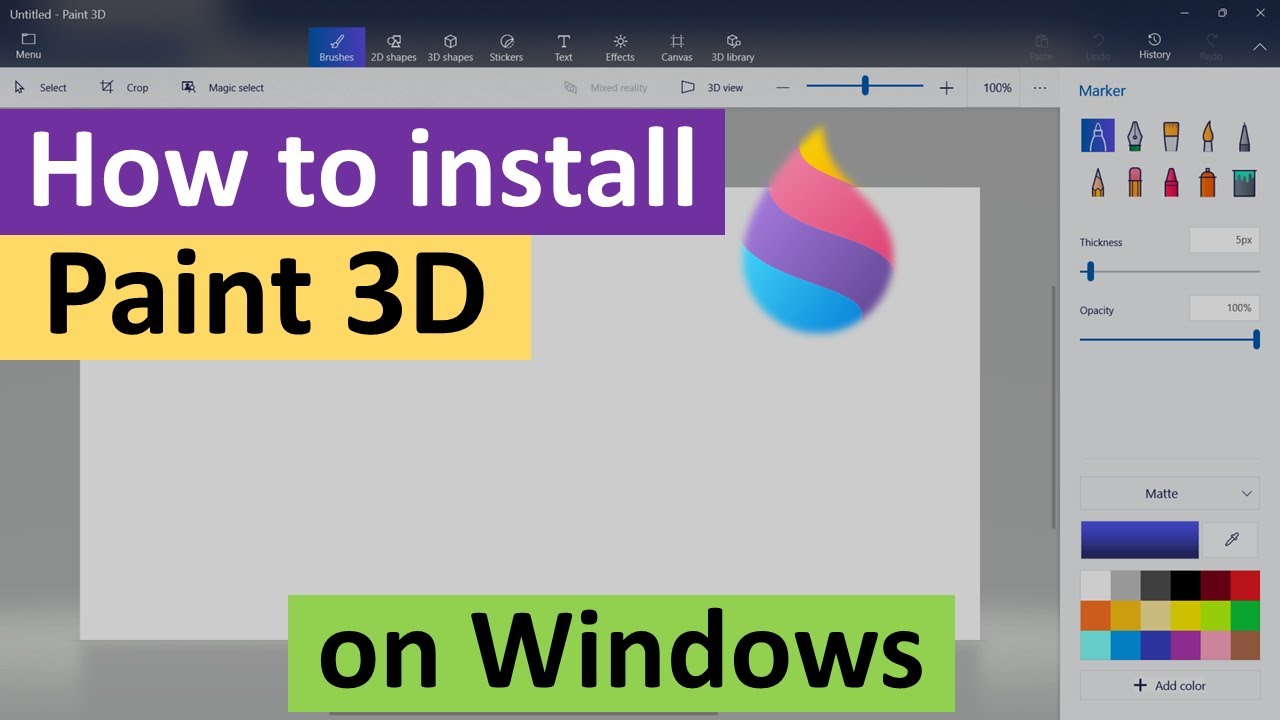Select the Eraser tool

1135,181
